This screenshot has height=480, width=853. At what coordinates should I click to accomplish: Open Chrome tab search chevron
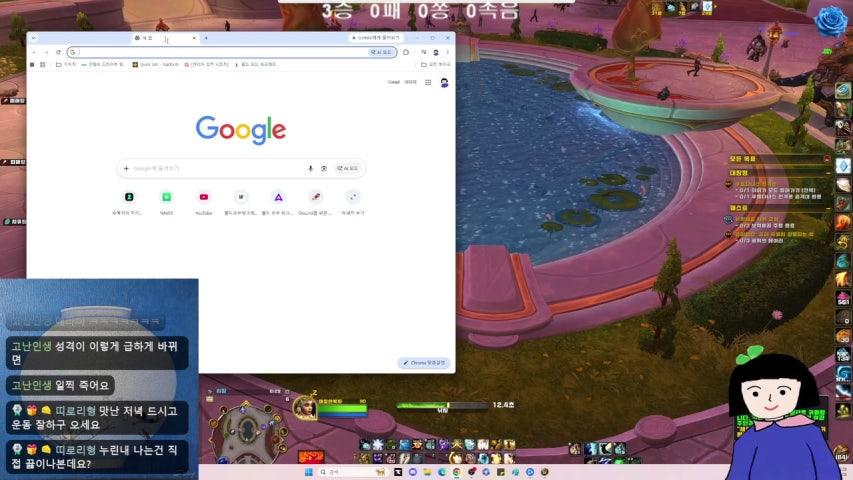coord(34,38)
